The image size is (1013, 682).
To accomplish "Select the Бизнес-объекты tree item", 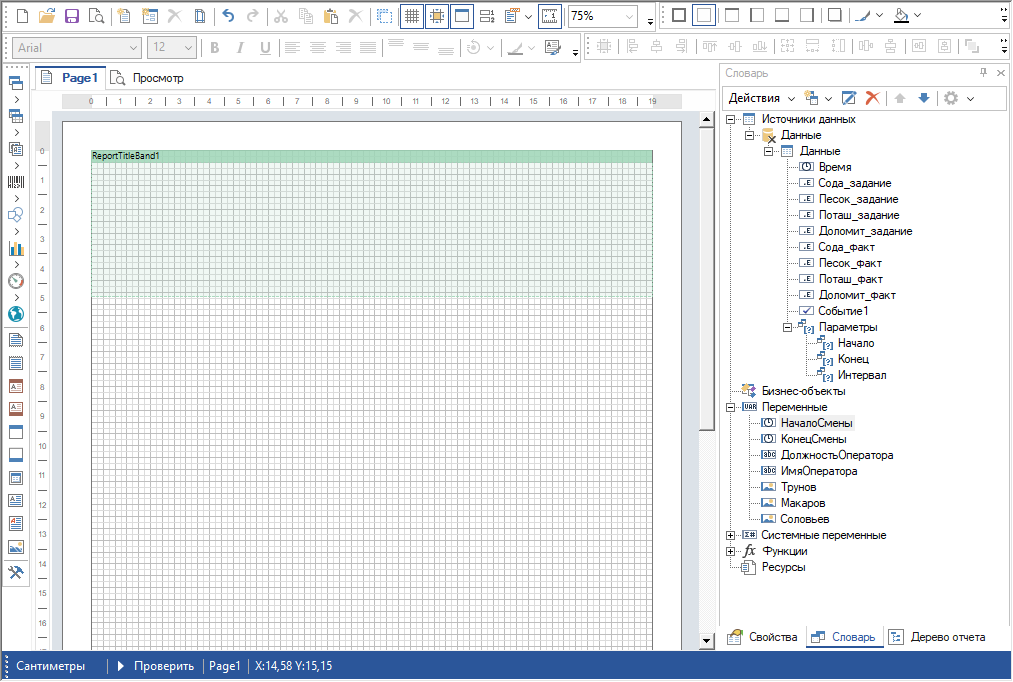I will (803, 391).
